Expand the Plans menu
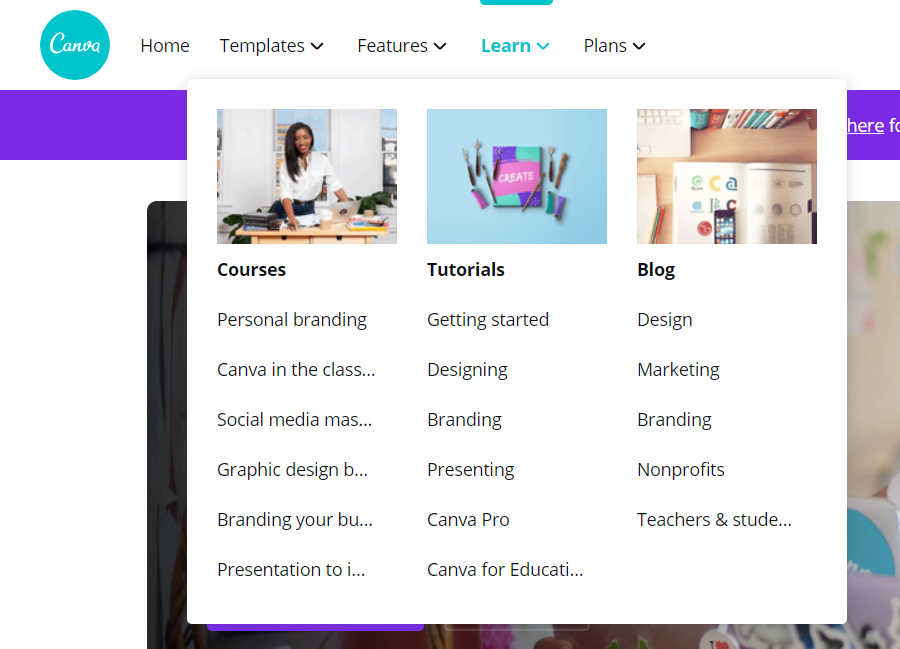 click(x=614, y=45)
